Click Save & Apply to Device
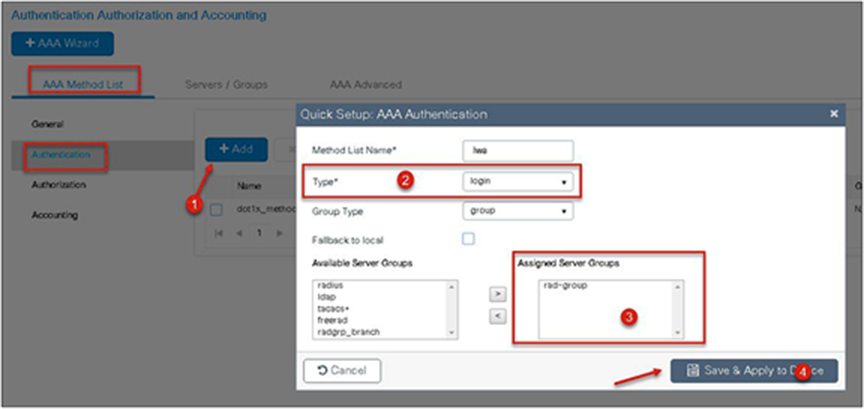The width and height of the screenshot is (864, 409). [754, 371]
